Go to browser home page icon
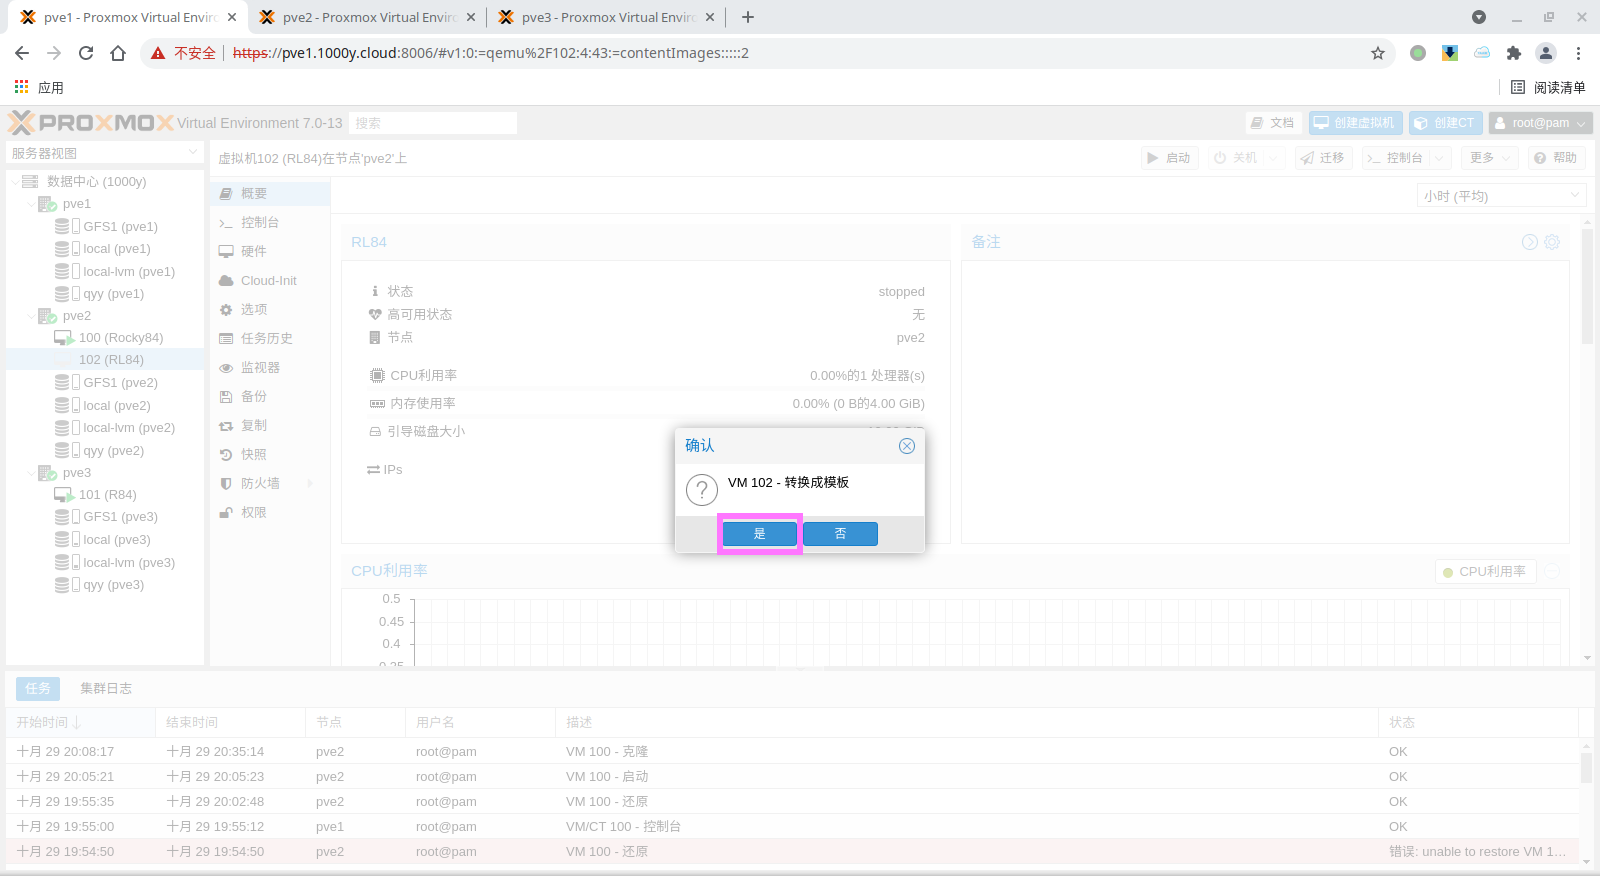 coord(118,53)
